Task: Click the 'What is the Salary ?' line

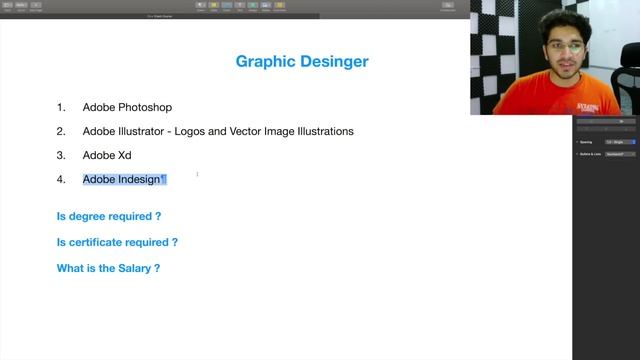Action: pos(108,268)
